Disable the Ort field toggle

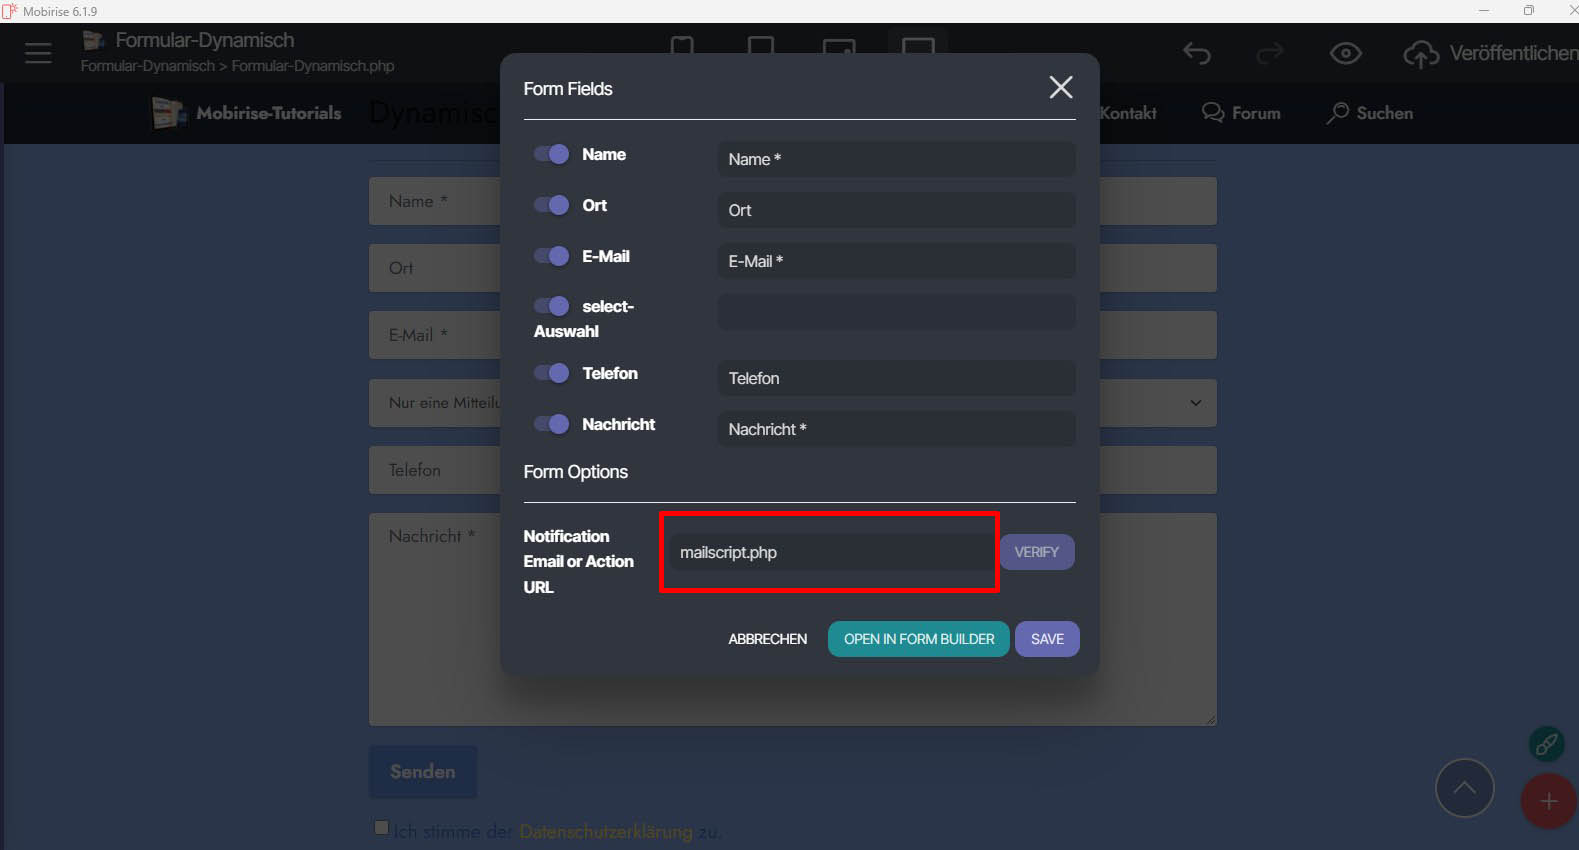click(551, 205)
